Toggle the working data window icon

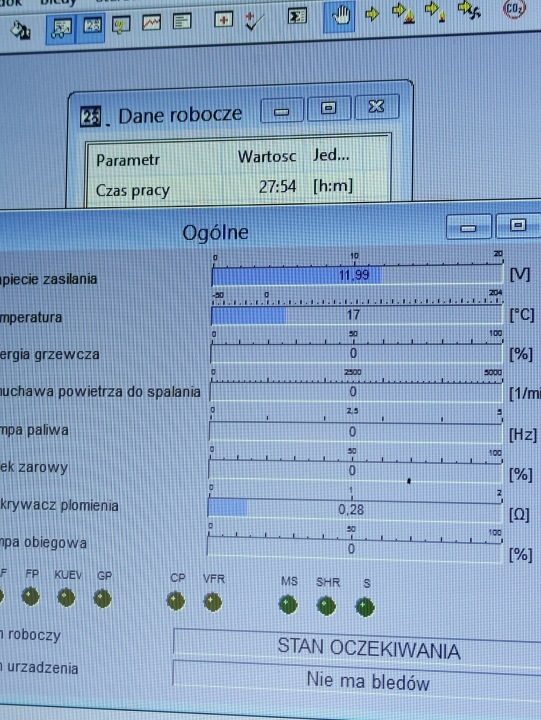coord(91,26)
